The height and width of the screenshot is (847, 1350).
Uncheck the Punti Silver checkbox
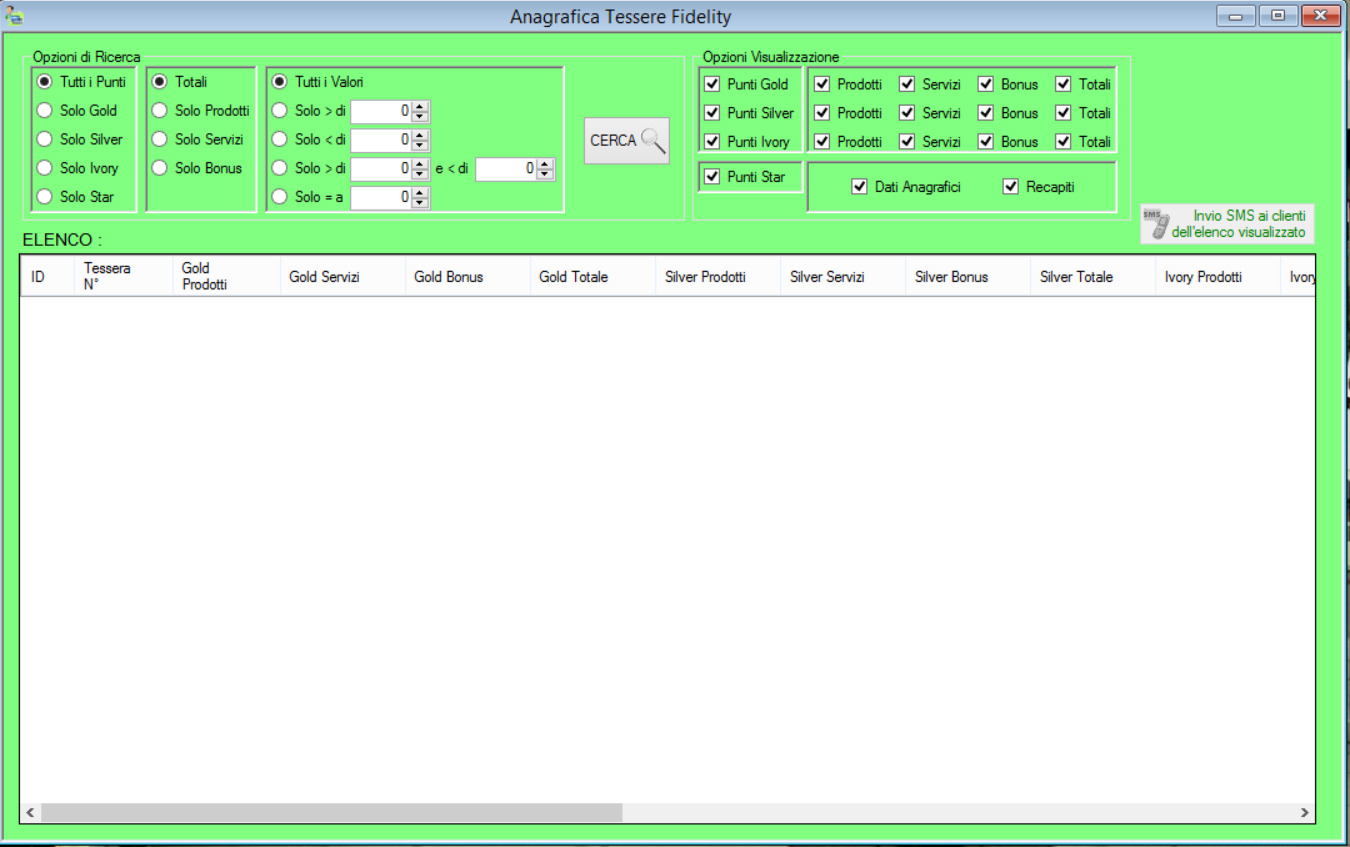pos(712,113)
